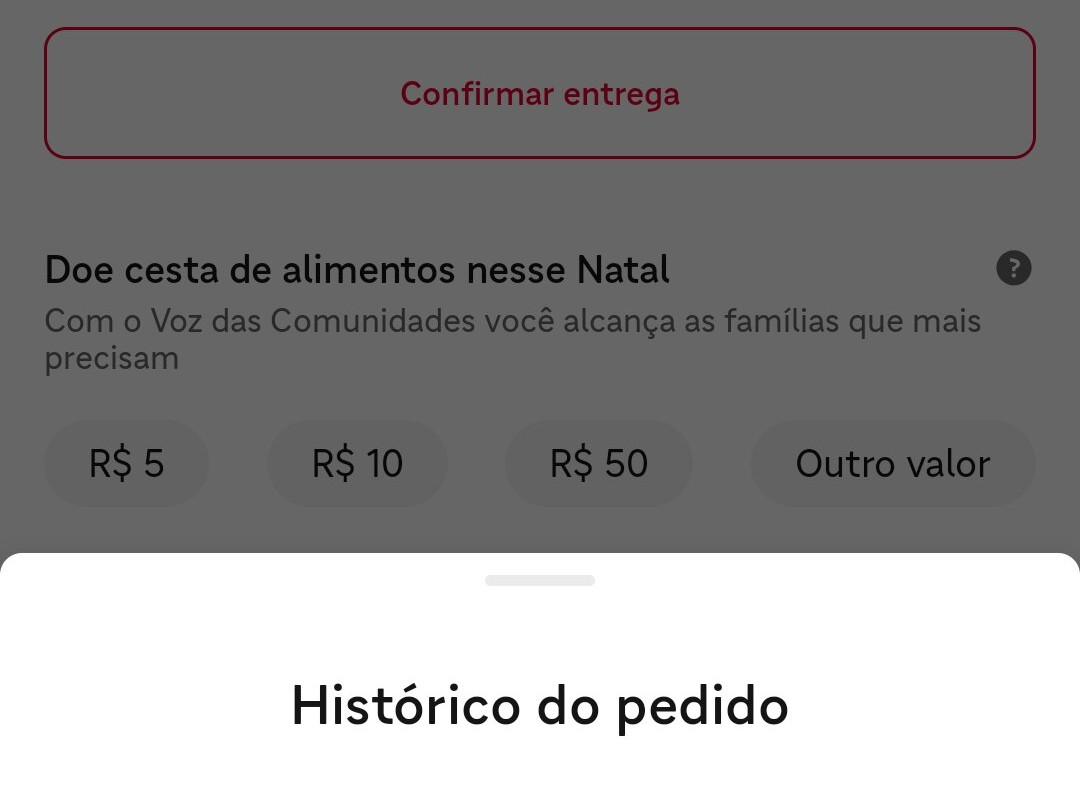Click the dark circular question mark icon
The height and width of the screenshot is (808, 1080).
[1013, 269]
